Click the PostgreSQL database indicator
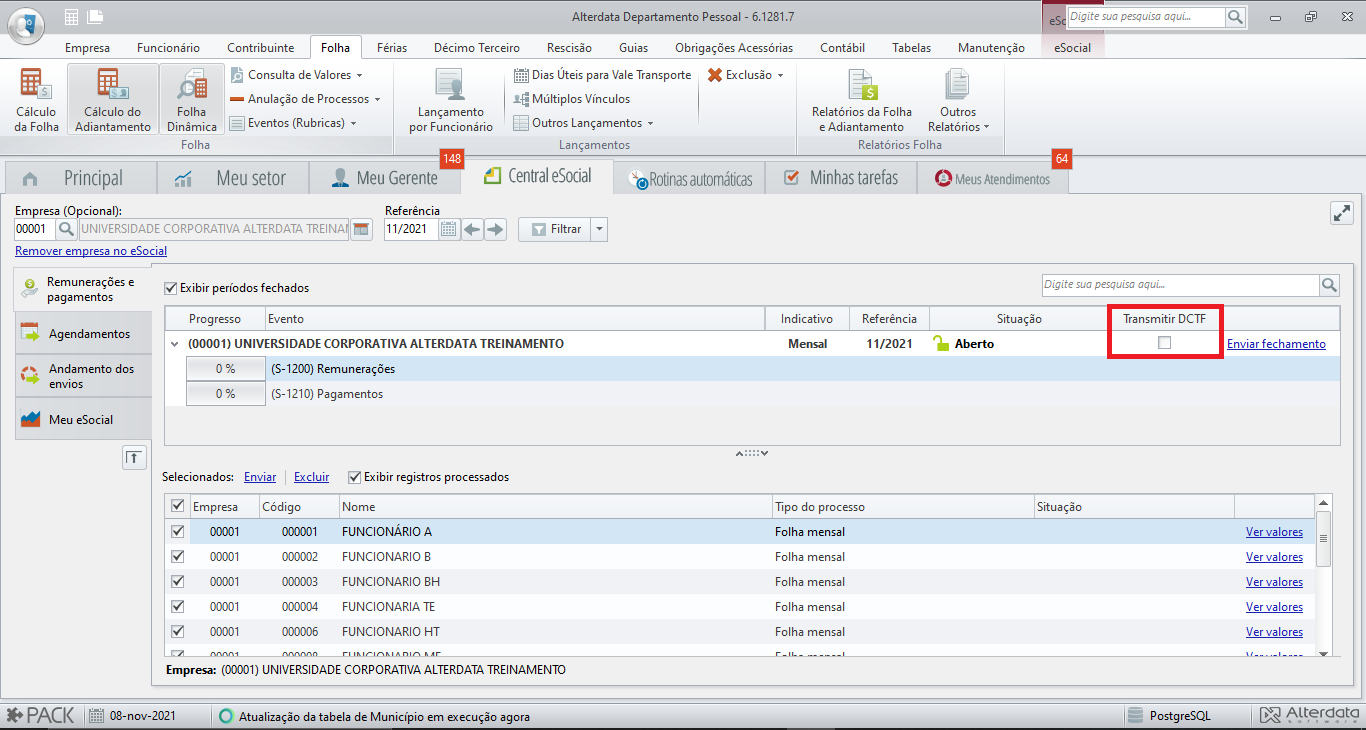 pos(1169,716)
